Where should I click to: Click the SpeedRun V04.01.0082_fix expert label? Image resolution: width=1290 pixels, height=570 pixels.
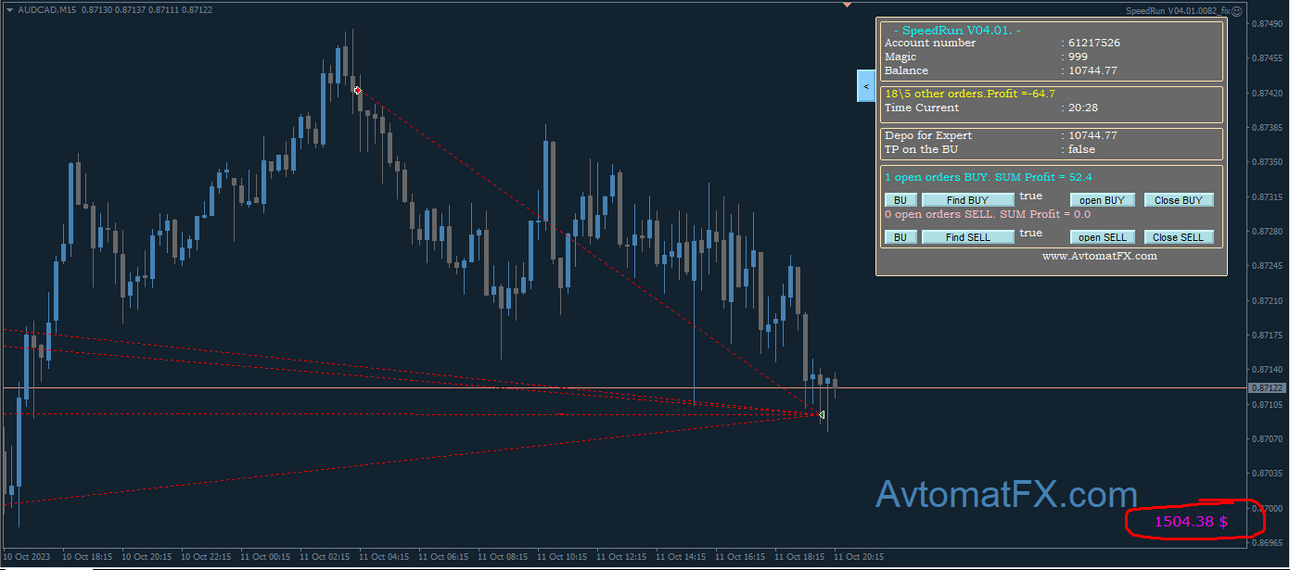1177,11
